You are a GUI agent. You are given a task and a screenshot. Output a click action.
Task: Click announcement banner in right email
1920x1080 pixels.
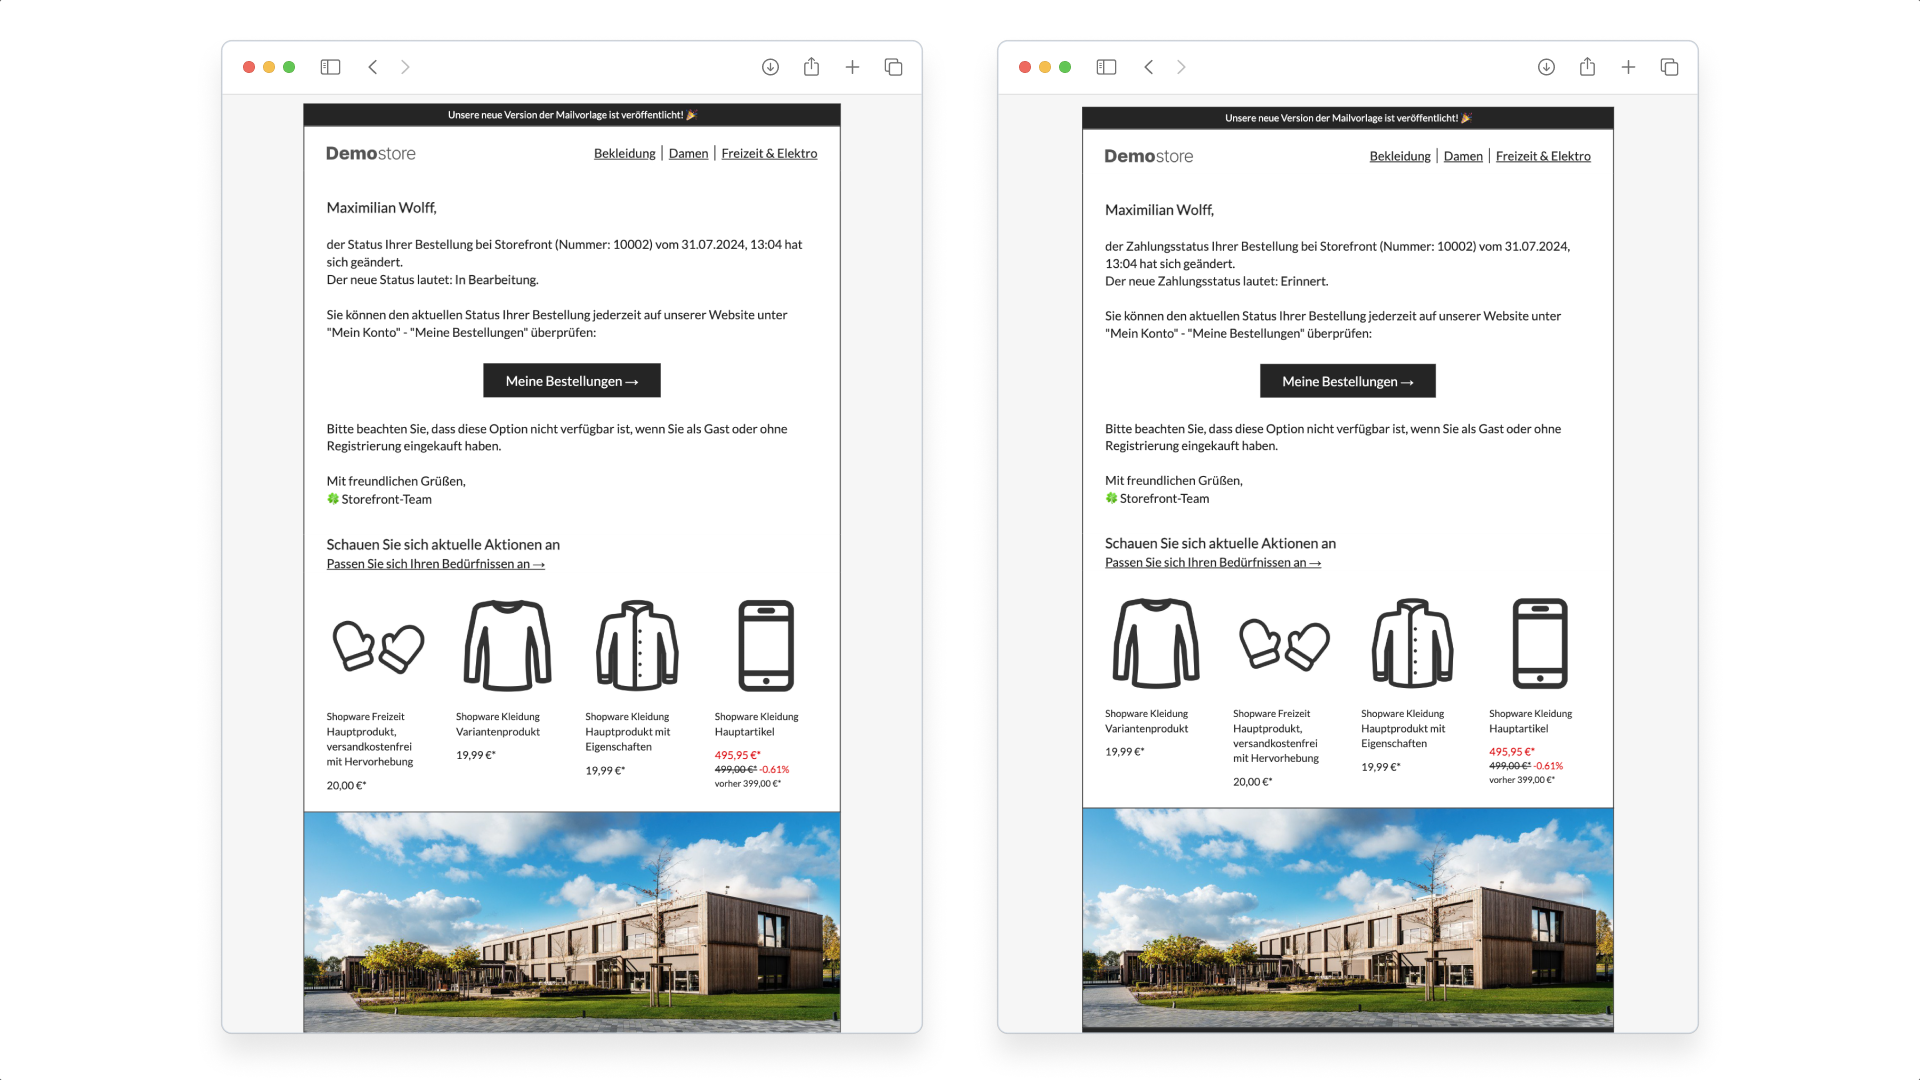[1348, 118]
